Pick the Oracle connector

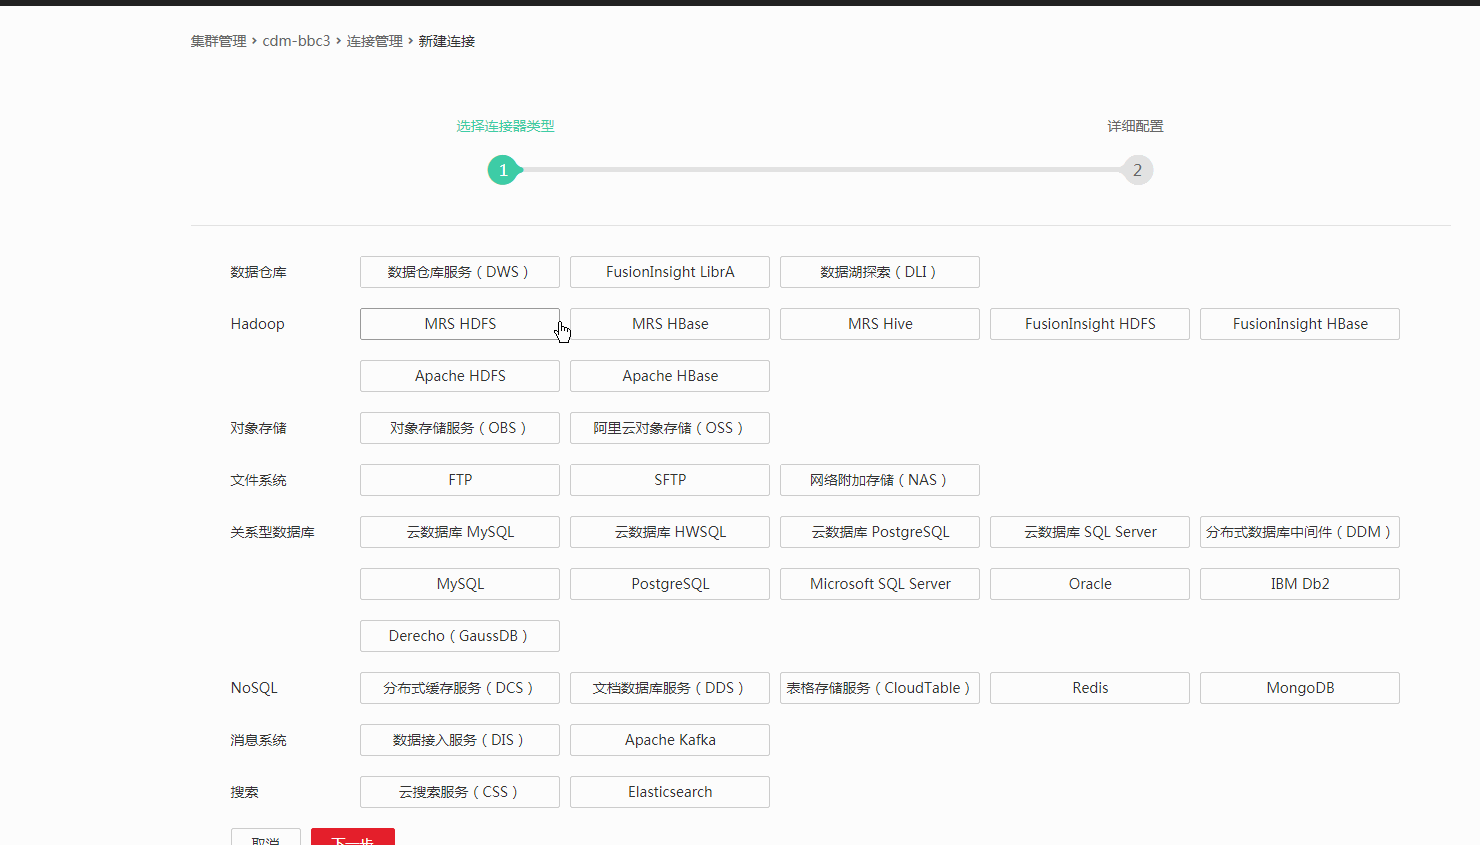1090,584
